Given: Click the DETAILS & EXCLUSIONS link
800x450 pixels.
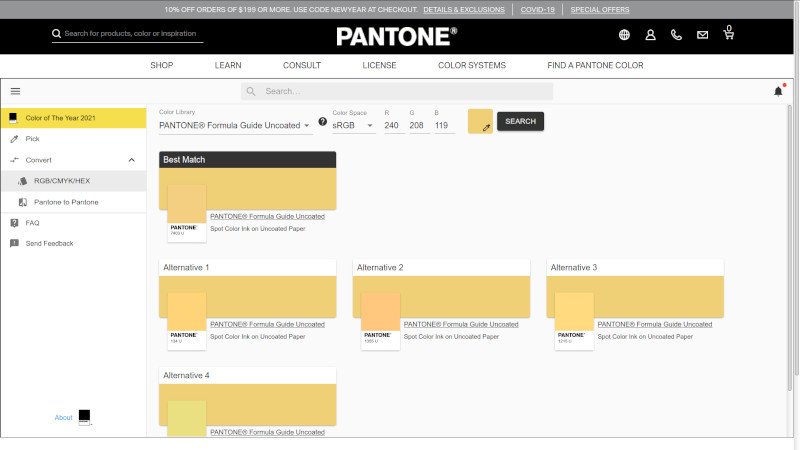Looking at the screenshot, I should pos(463,9).
